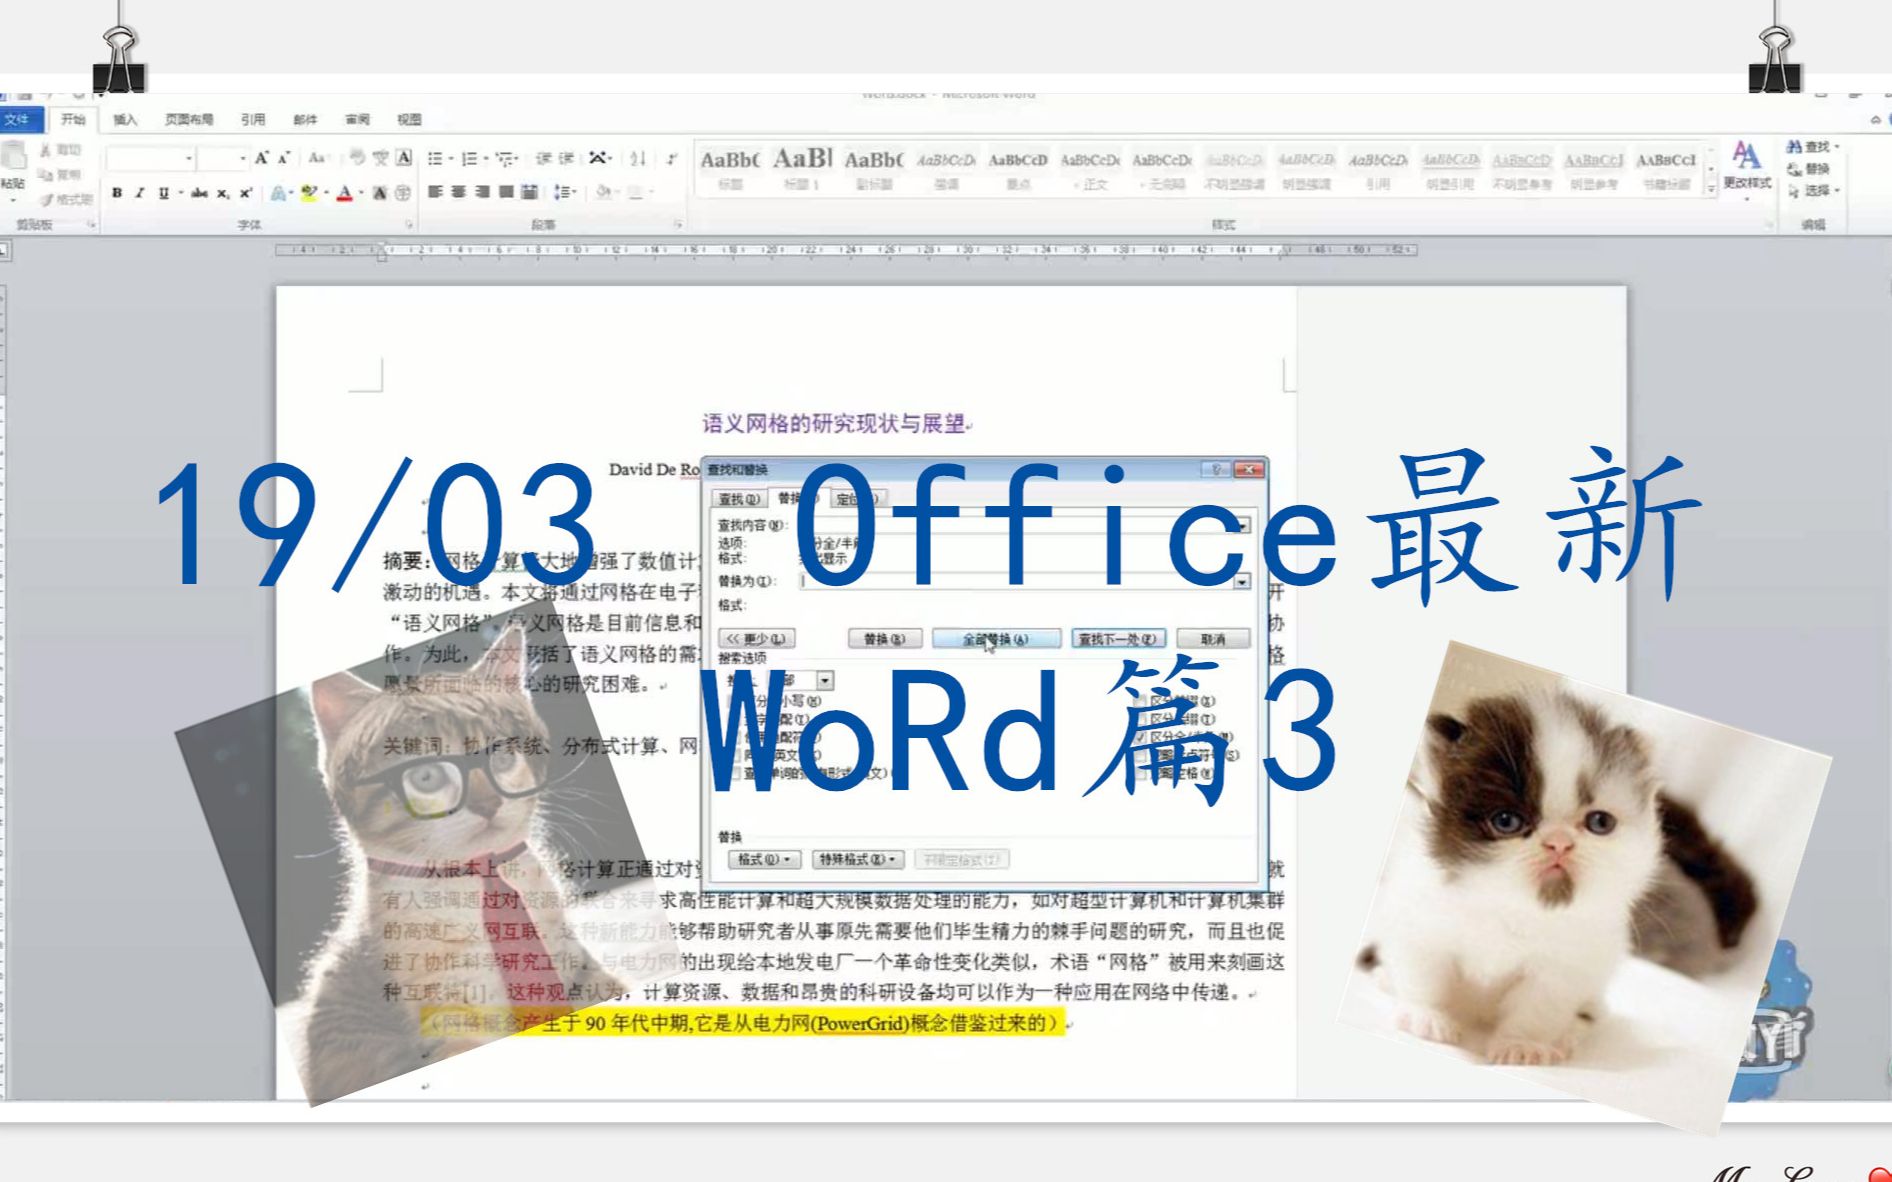The width and height of the screenshot is (1892, 1182).
Task: Click the Shrink Font icon
Action: tap(284, 158)
